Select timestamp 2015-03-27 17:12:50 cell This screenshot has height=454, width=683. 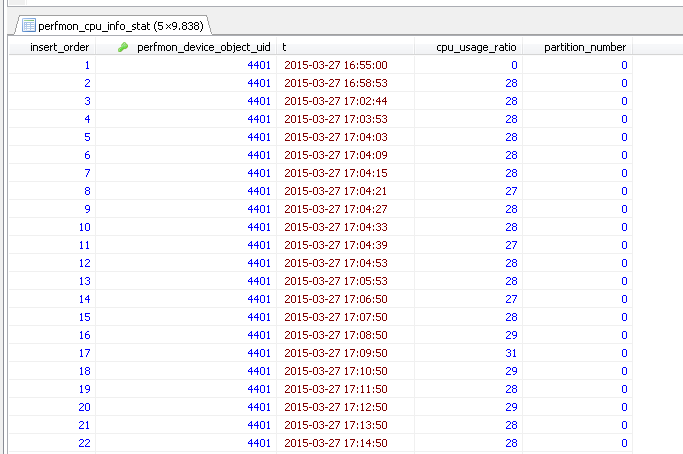[345, 407]
